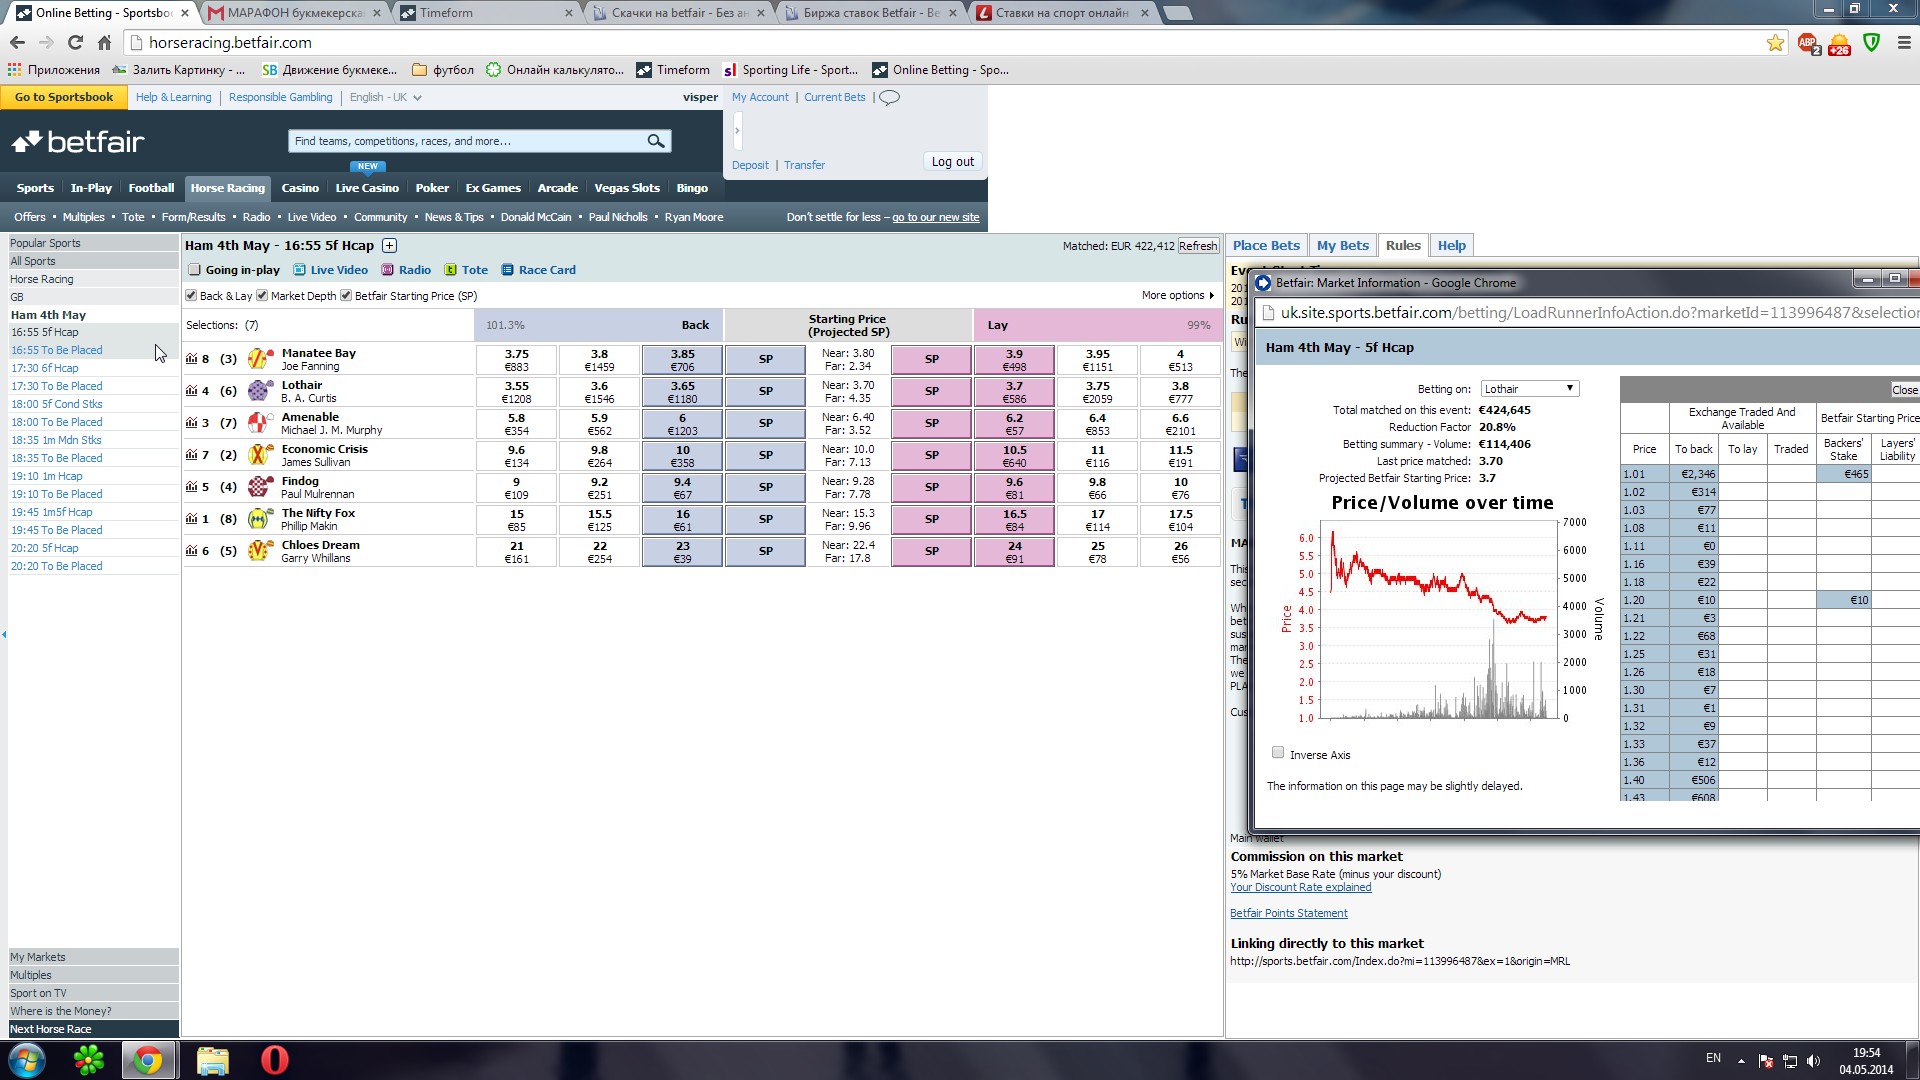Open chart icon for The Nifty Fox

191,519
